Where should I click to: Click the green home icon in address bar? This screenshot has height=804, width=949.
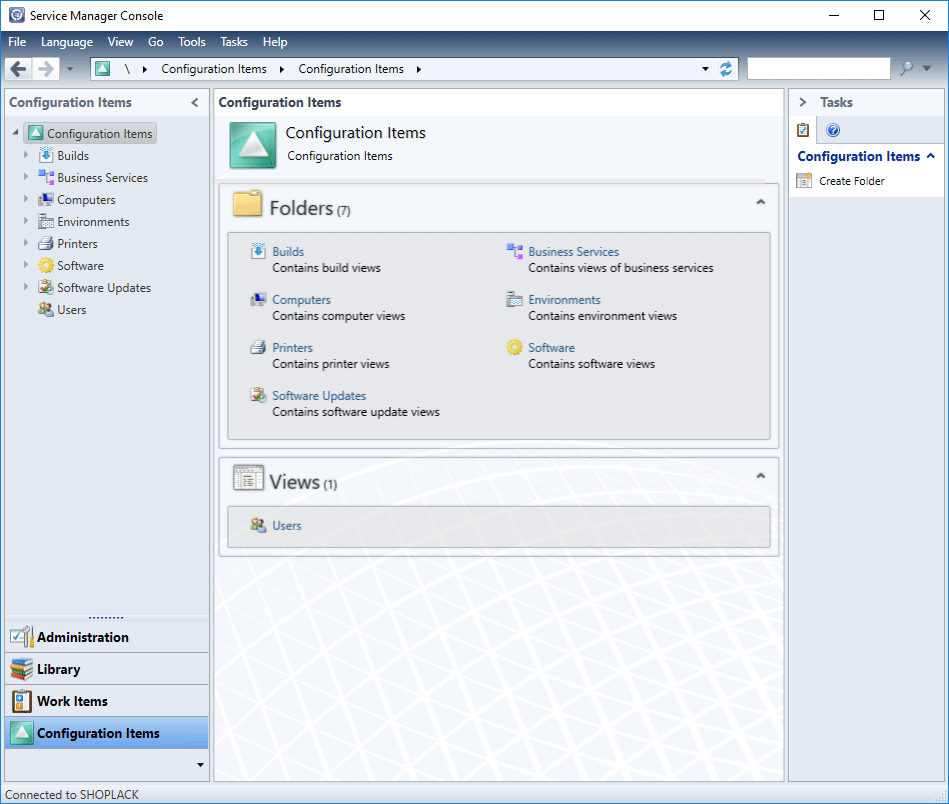click(x=103, y=69)
